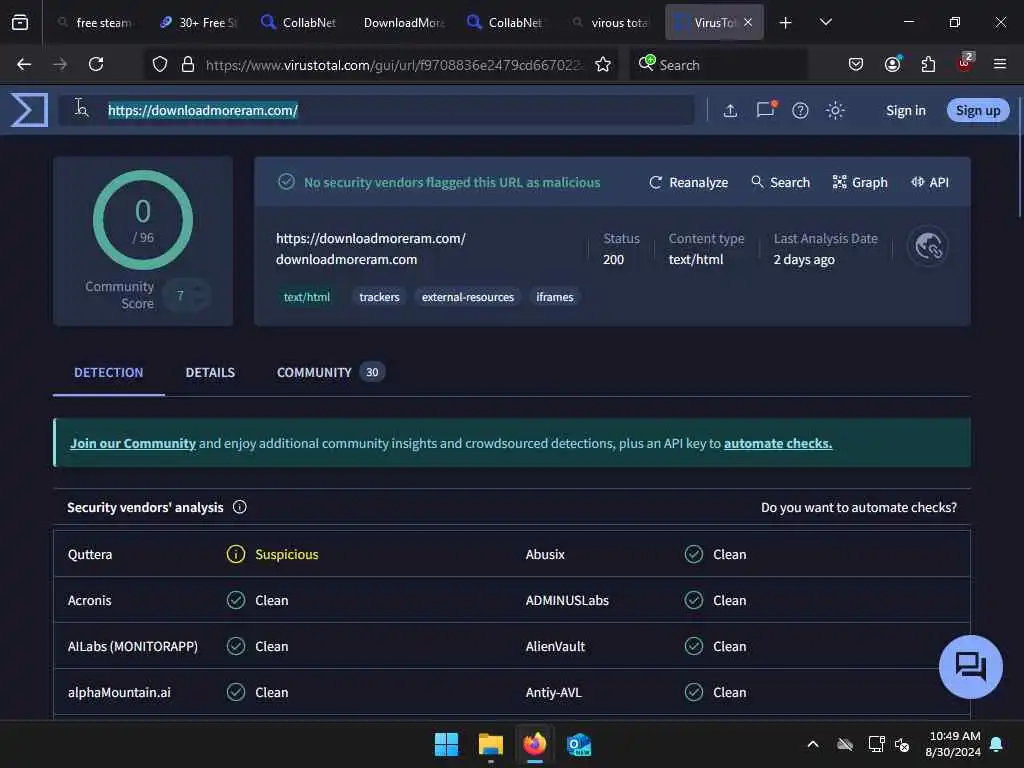Click the Firefox address bar URL
Viewport: 1024px width, 768px height.
tap(394, 65)
